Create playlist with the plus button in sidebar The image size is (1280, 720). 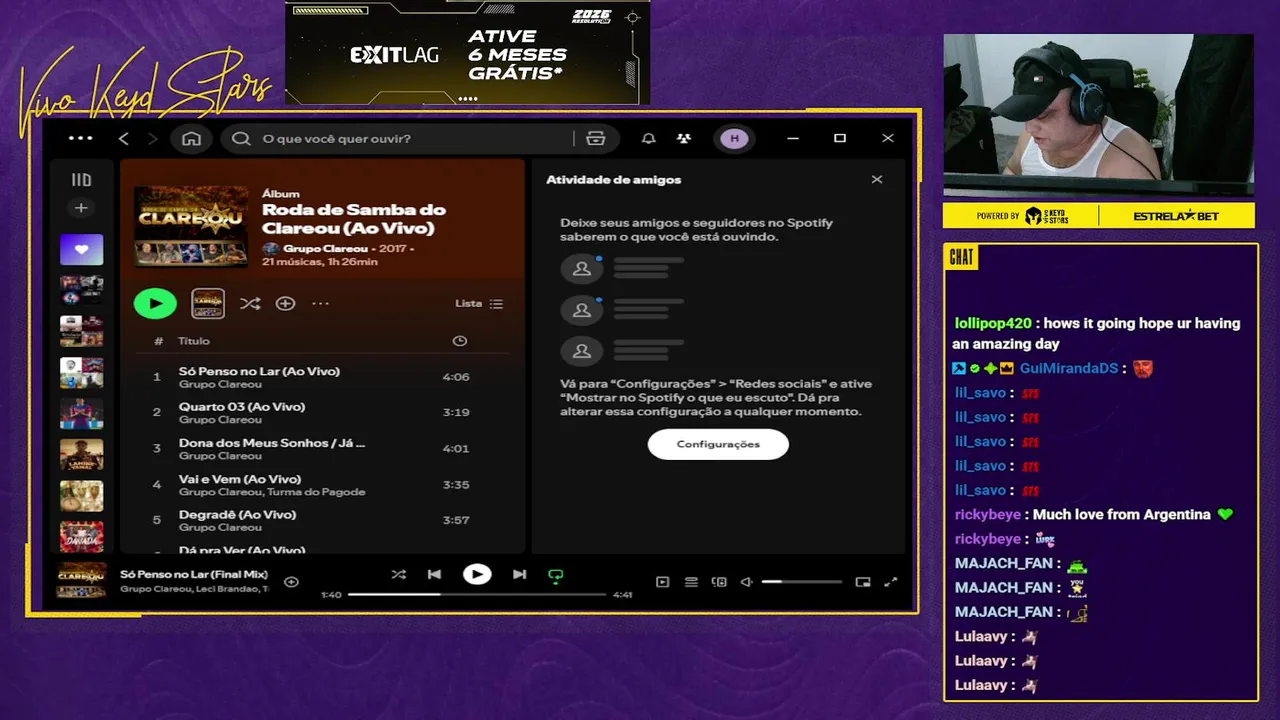click(x=81, y=208)
